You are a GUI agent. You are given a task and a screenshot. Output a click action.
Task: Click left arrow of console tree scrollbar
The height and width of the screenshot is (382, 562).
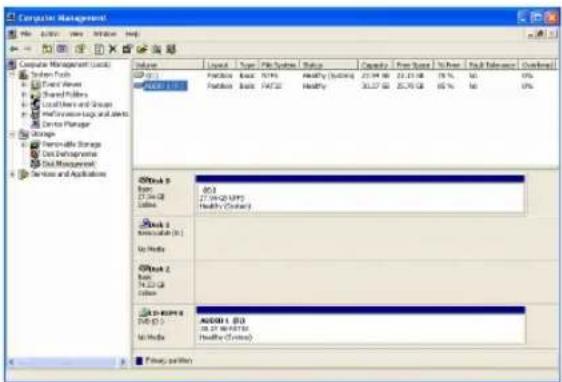(x=12, y=362)
